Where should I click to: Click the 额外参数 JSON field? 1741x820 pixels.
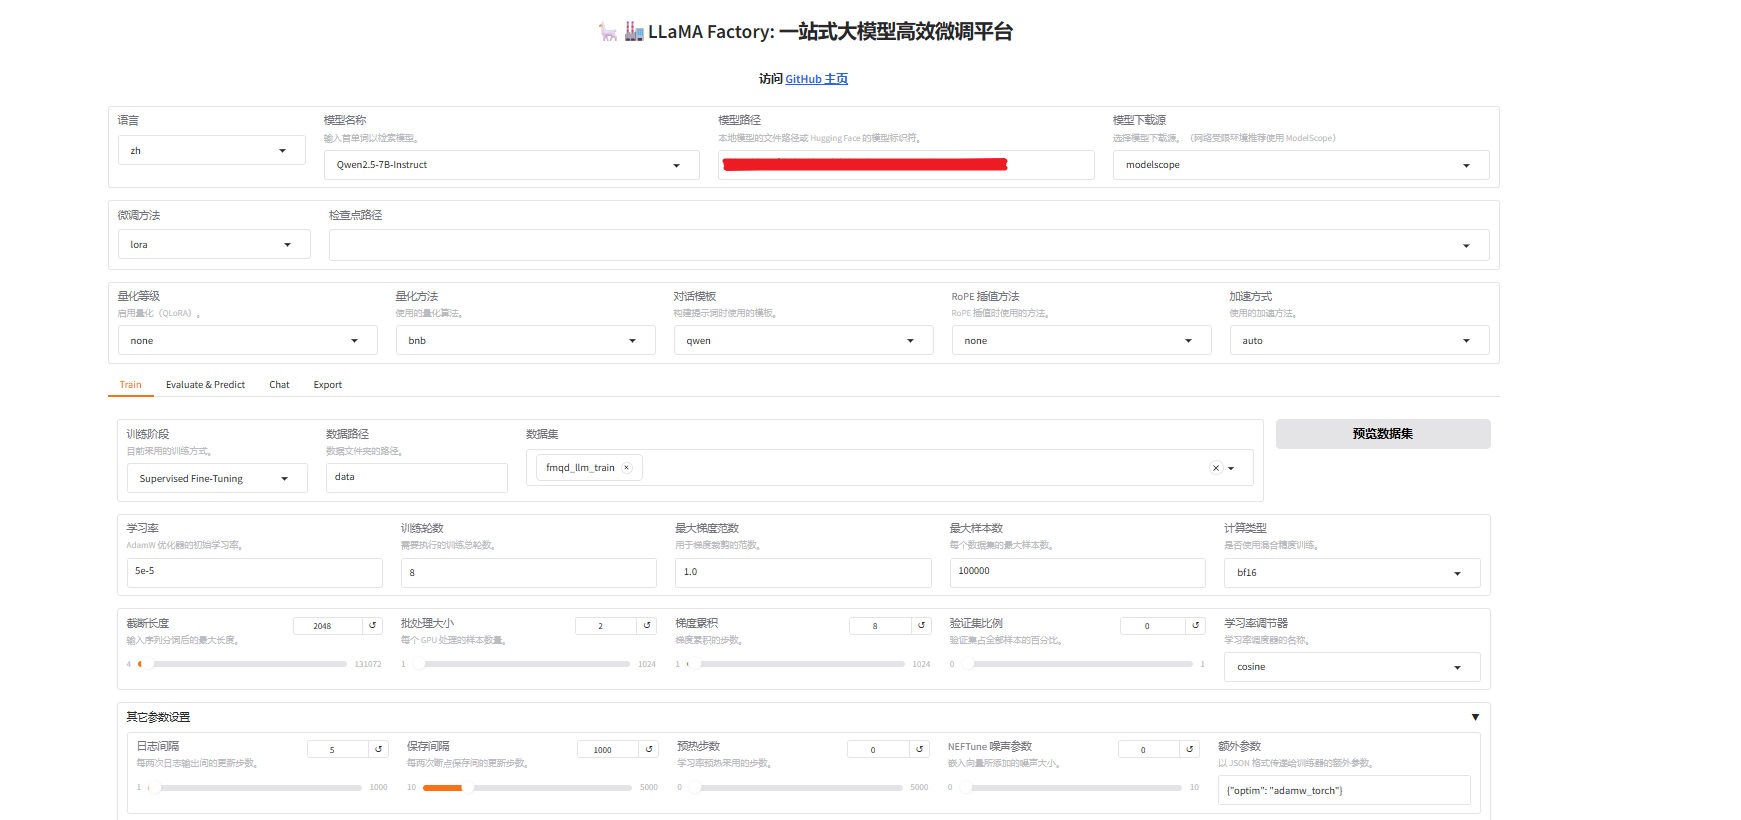[1344, 790]
